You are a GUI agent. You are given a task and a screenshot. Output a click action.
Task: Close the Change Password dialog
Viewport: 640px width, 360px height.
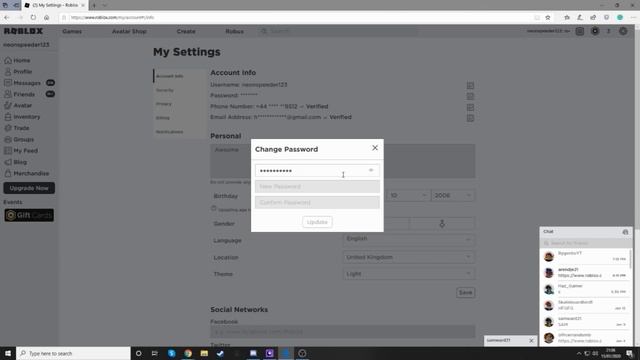375,148
